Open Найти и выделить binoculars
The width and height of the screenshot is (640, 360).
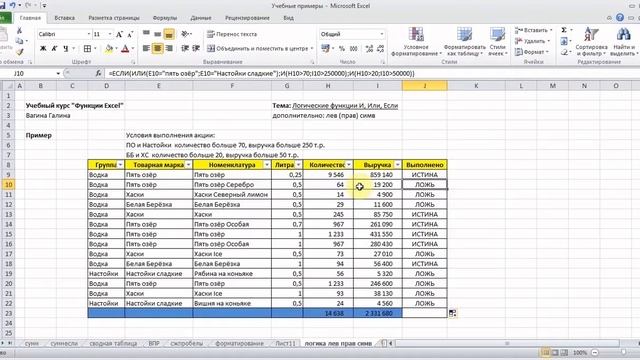tap(623, 41)
